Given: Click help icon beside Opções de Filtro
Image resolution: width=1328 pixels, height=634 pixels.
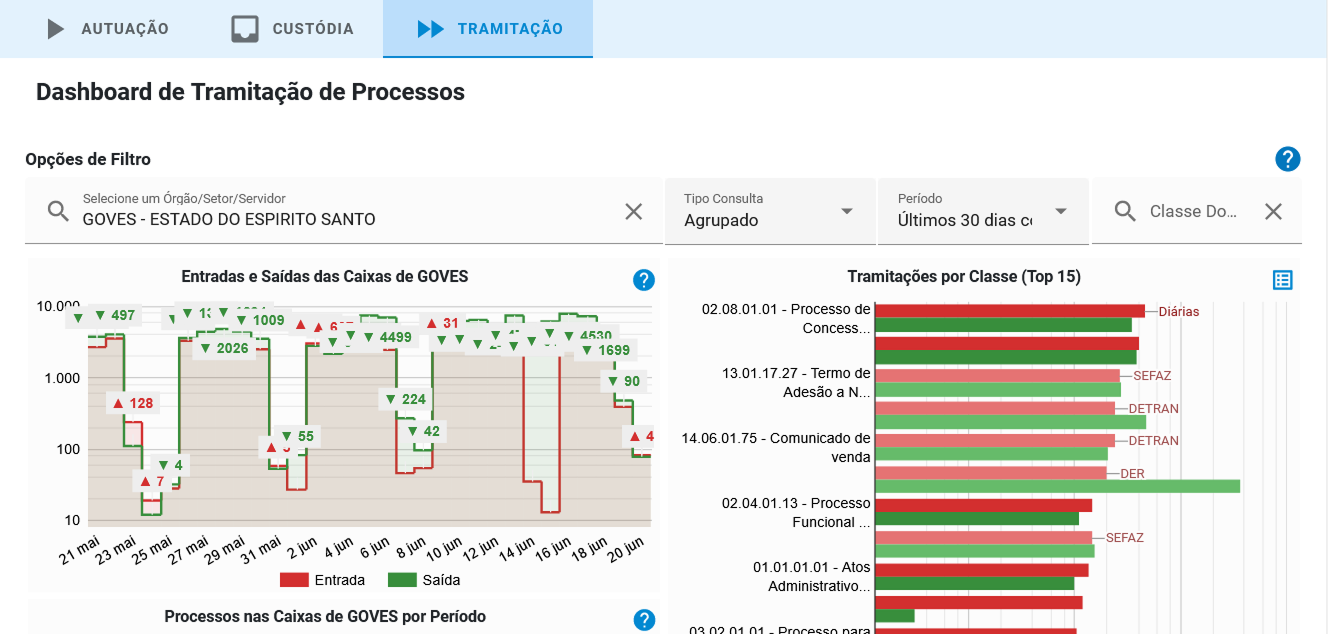Looking at the screenshot, I should click(1287, 159).
